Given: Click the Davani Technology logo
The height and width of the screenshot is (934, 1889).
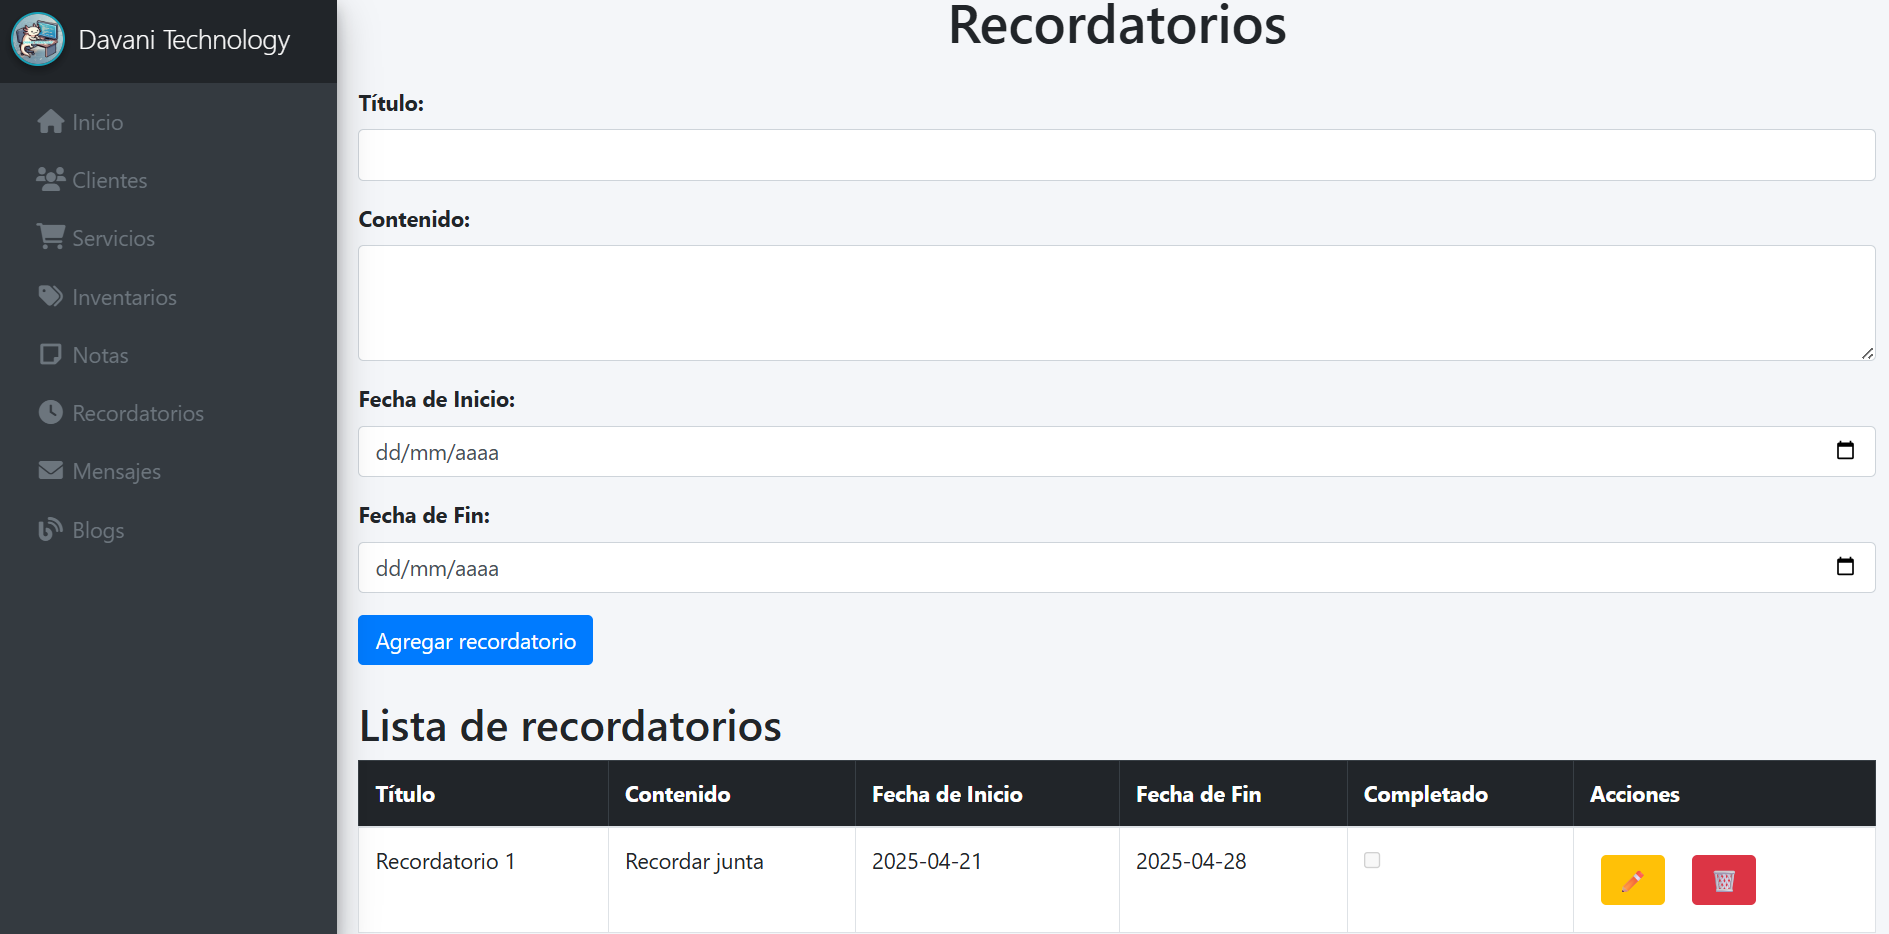Looking at the screenshot, I should click(x=37, y=40).
